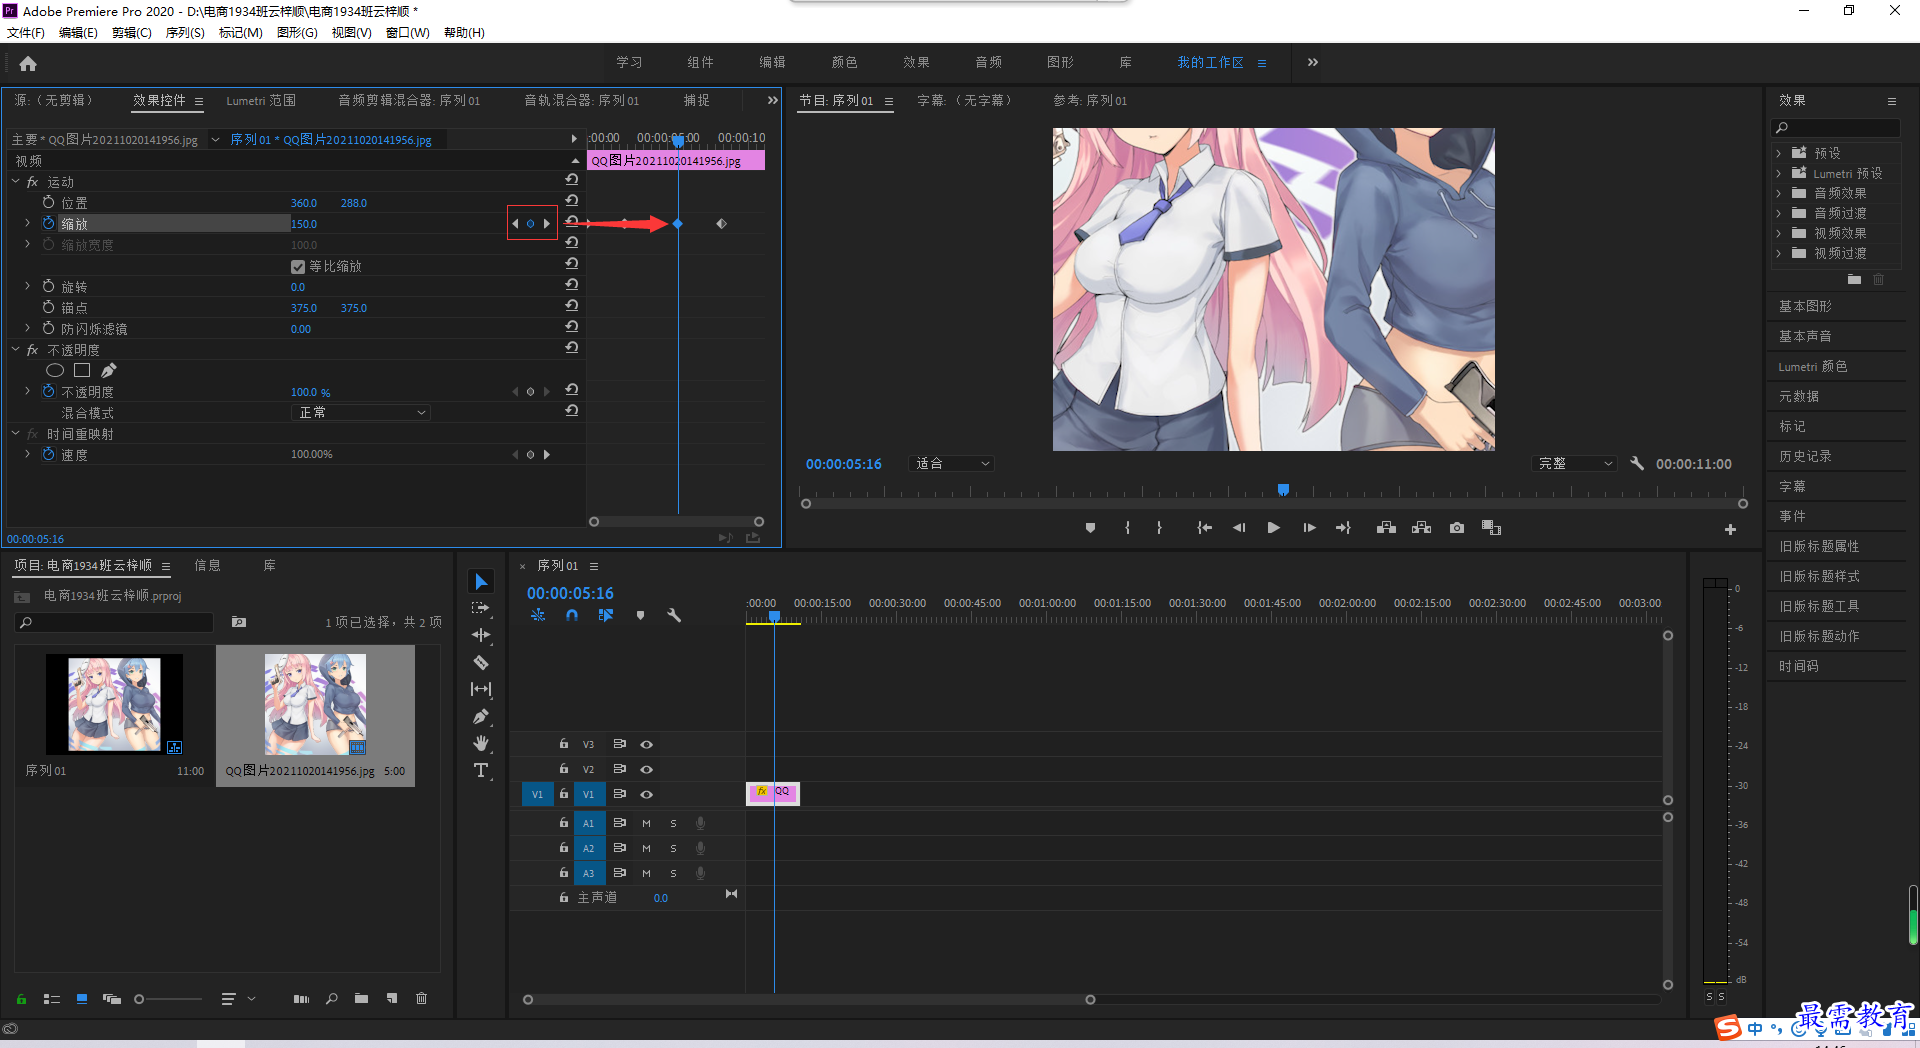The height and width of the screenshot is (1048, 1920).
Task: Uncheck the 等比缩放 uniform scale checkbox
Action: (298, 266)
